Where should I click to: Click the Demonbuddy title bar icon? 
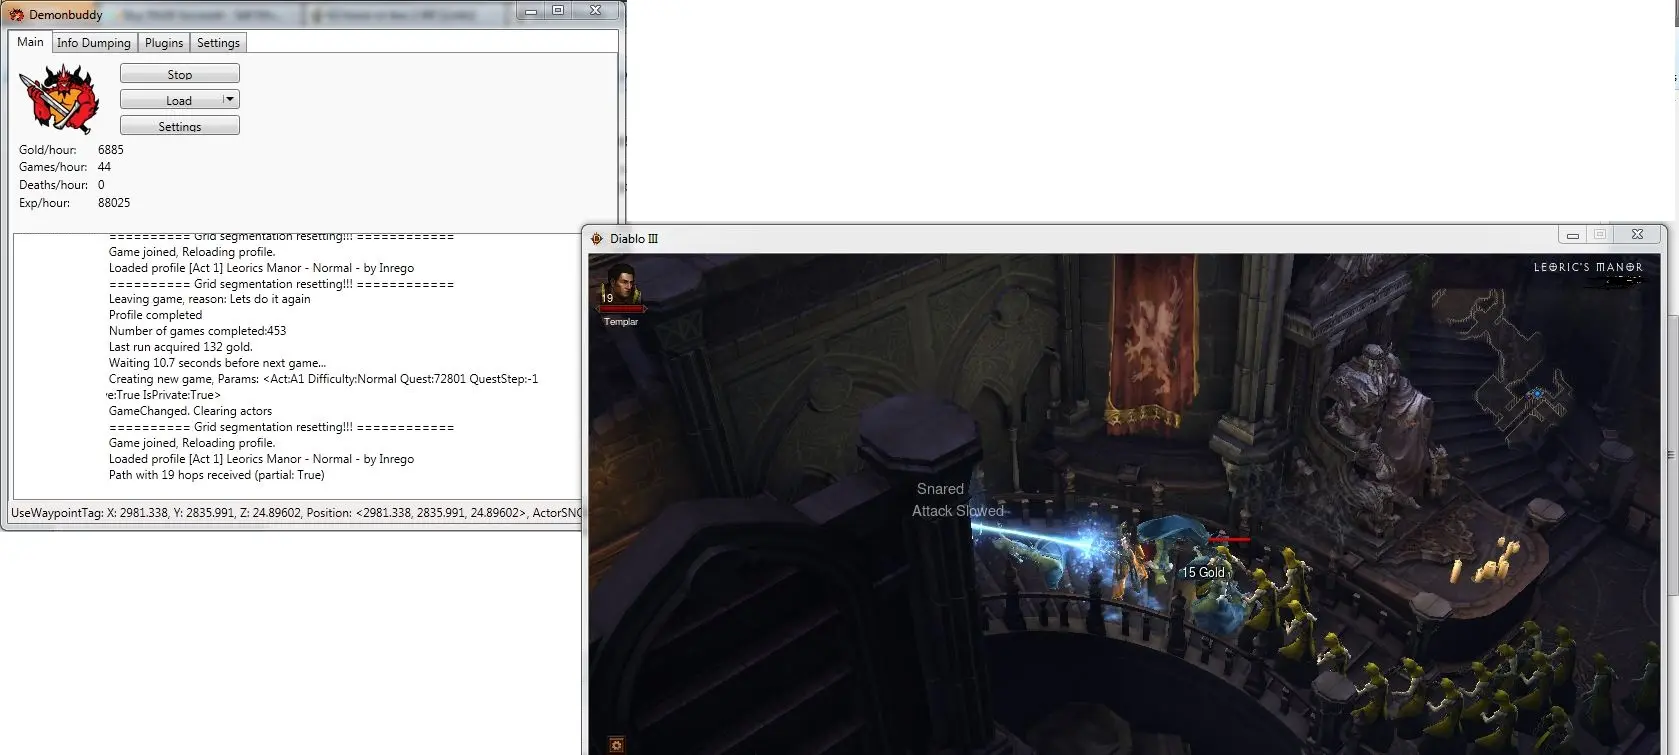[x=16, y=15]
